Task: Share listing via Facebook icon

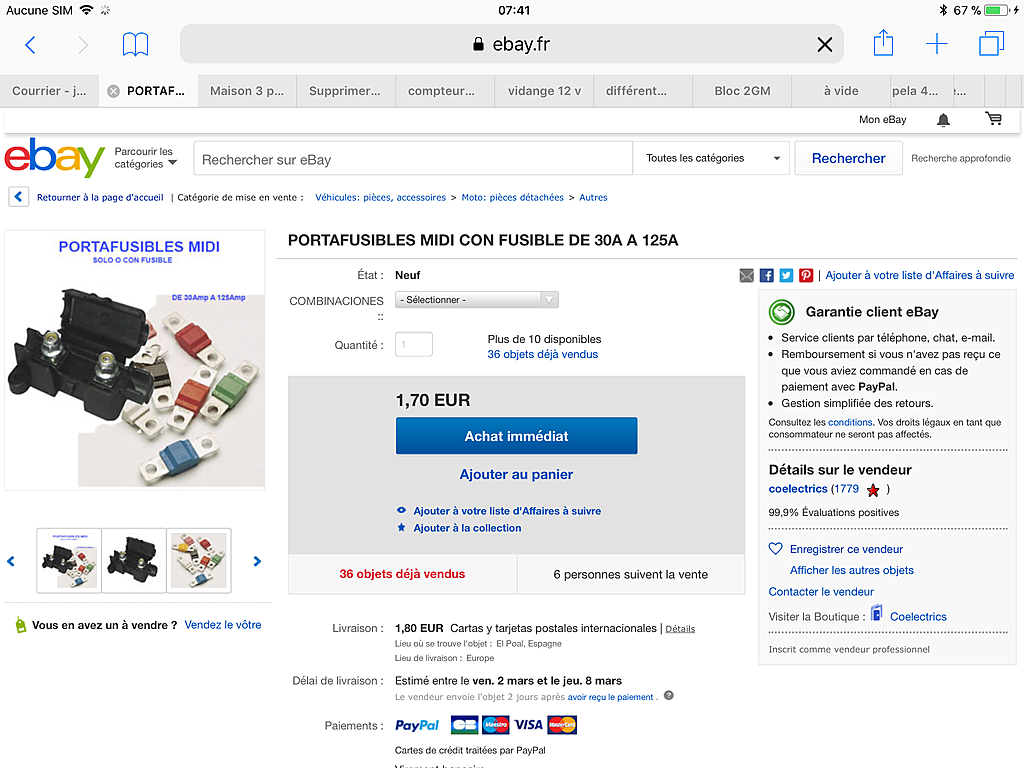Action: (x=767, y=276)
